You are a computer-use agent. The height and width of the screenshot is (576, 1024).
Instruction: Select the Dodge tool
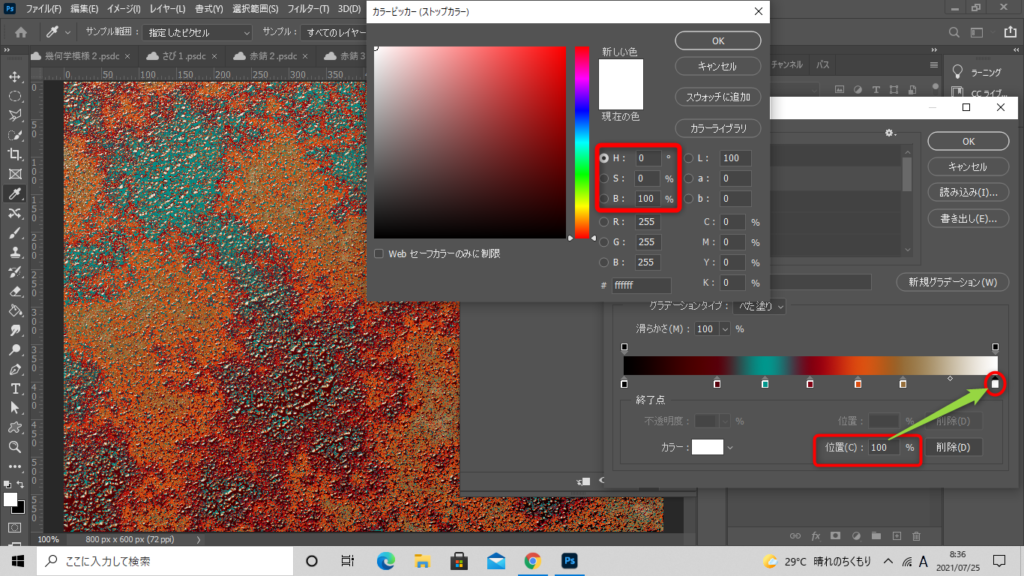click(x=14, y=350)
